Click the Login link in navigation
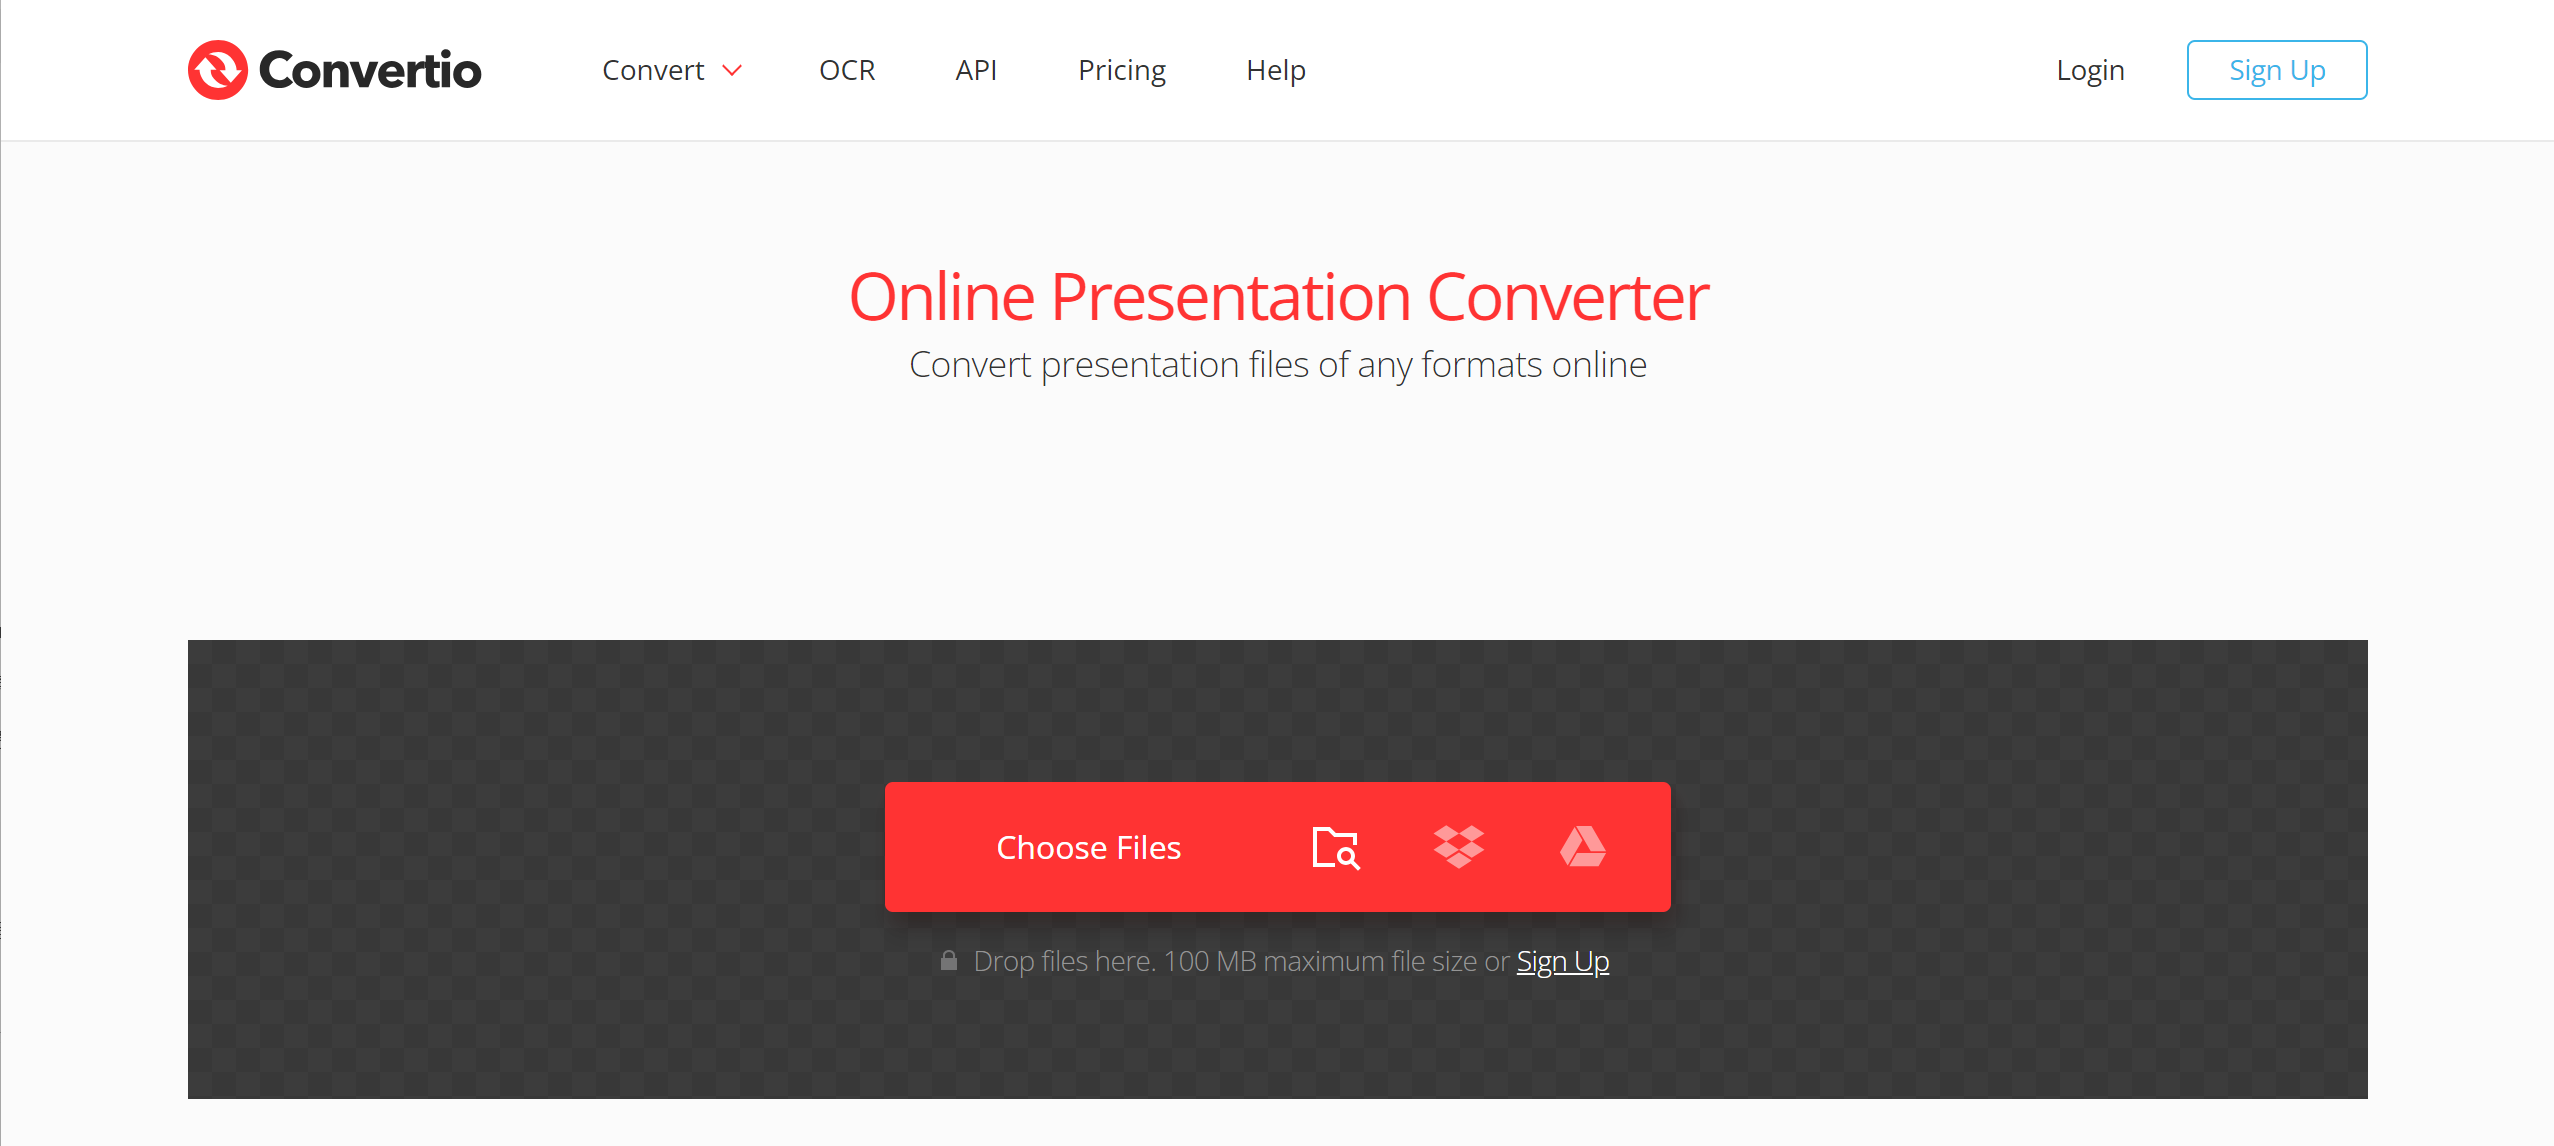This screenshot has height=1146, width=2554. tap(2090, 68)
